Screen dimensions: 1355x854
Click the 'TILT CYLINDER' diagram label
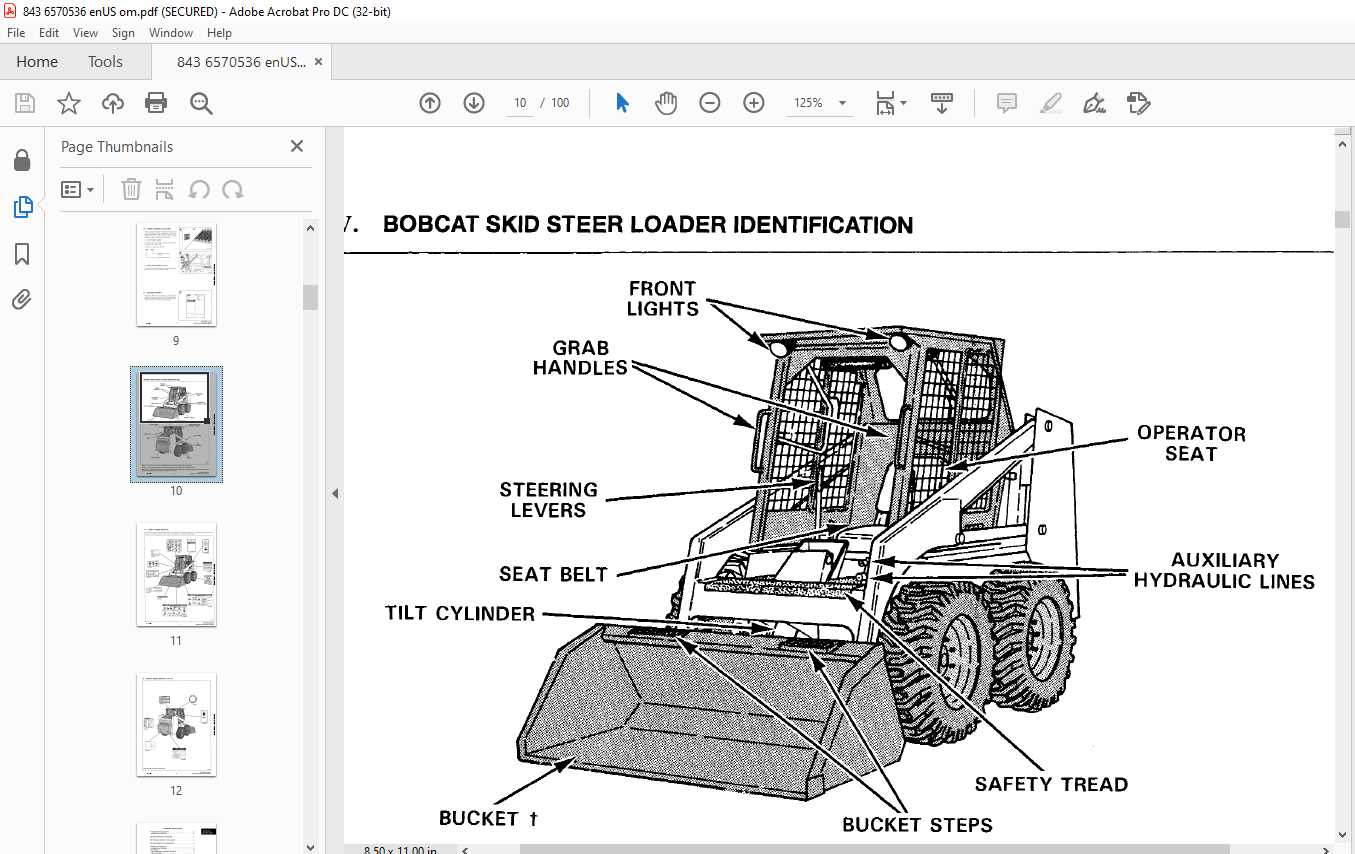460,613
